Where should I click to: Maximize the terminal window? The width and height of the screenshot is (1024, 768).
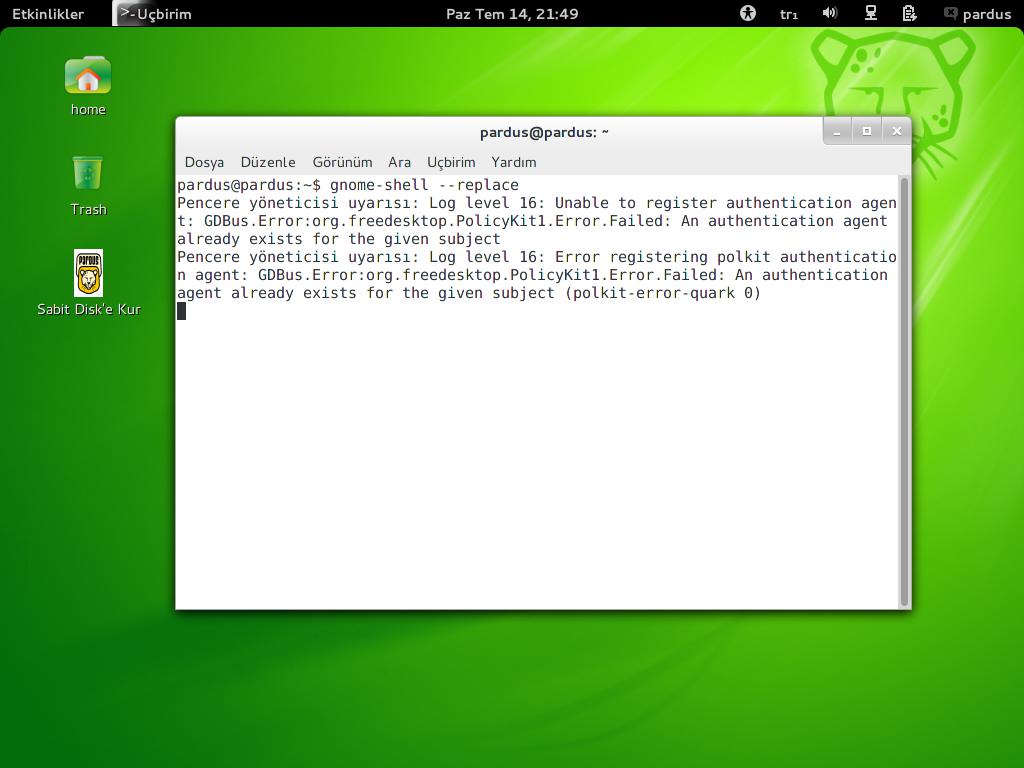pos(867,131)
